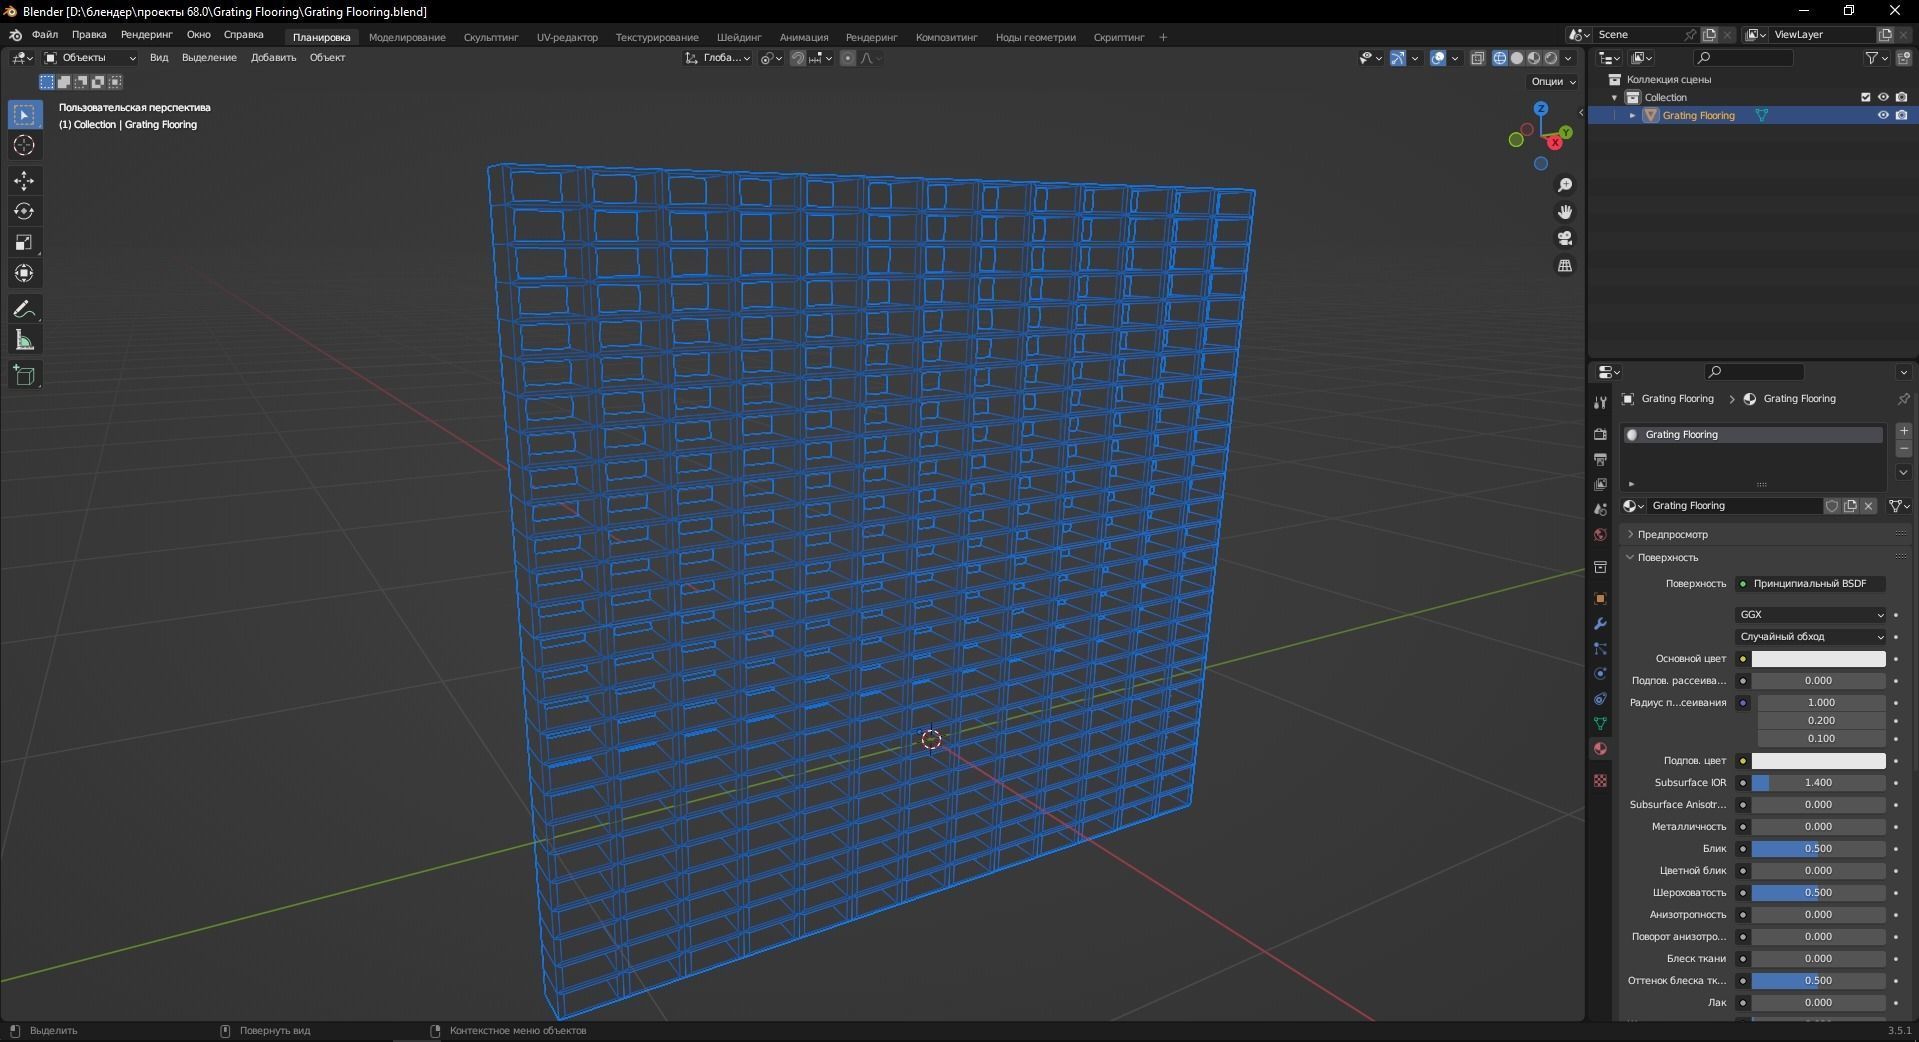
Task: Unlink the Grating Flooring material
Action: (x=1868, y=506)
